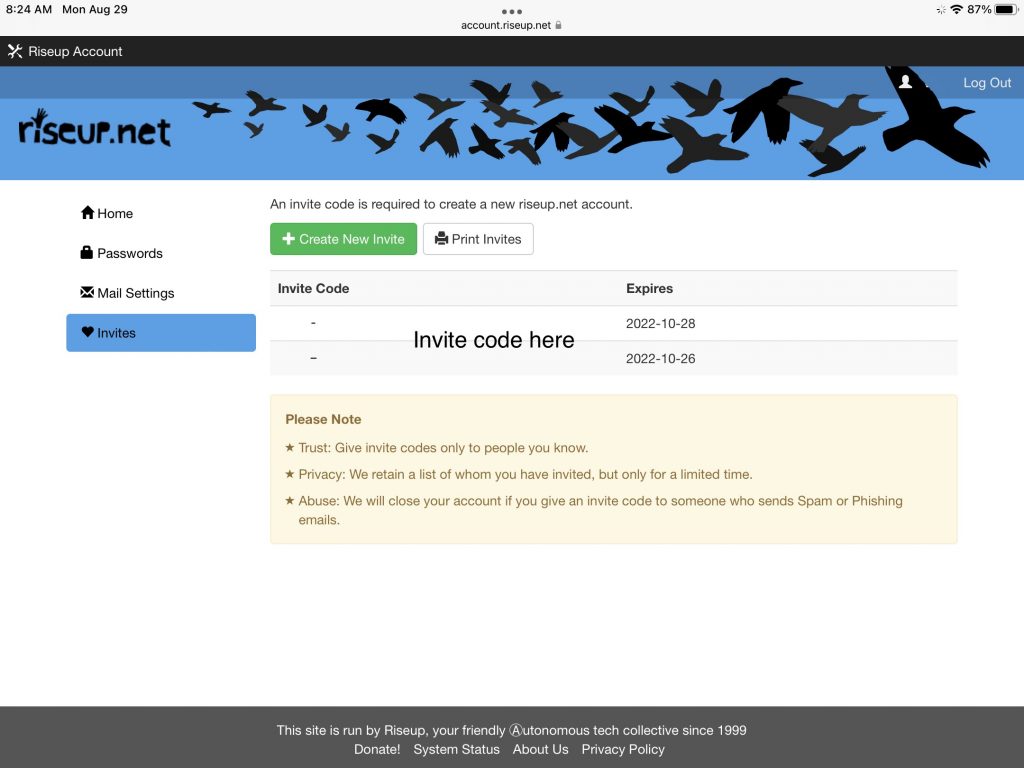The width and height of the screenshot is (1024, 768).
Task: Click the plus icon on Create New Invite
Action: tap(288, 239)
